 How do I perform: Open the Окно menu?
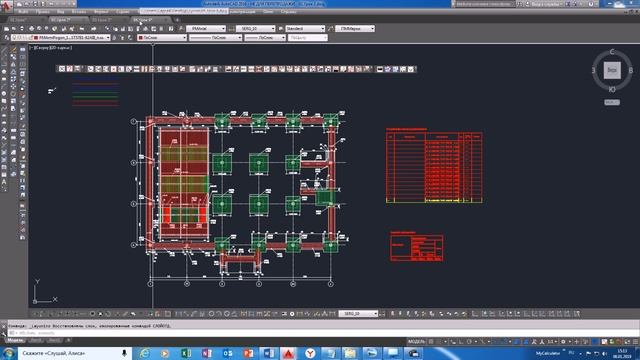pyautogui.click(x=268, y=12)
